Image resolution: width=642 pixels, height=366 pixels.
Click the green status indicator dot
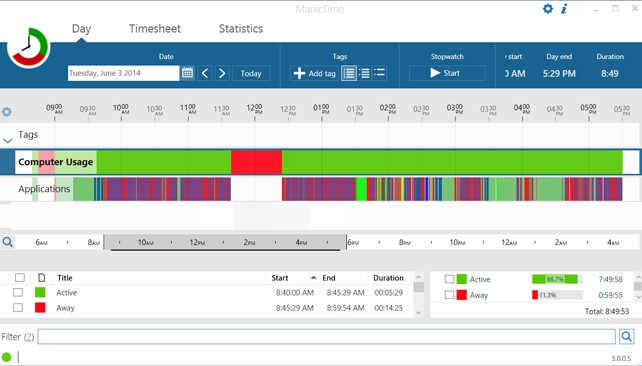6,357
